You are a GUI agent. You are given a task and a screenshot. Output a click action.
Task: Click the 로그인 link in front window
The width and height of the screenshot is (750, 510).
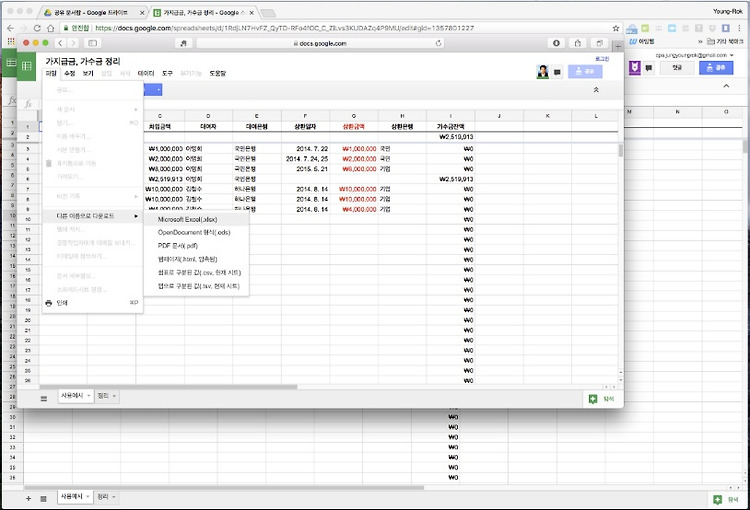coord(602,59)
